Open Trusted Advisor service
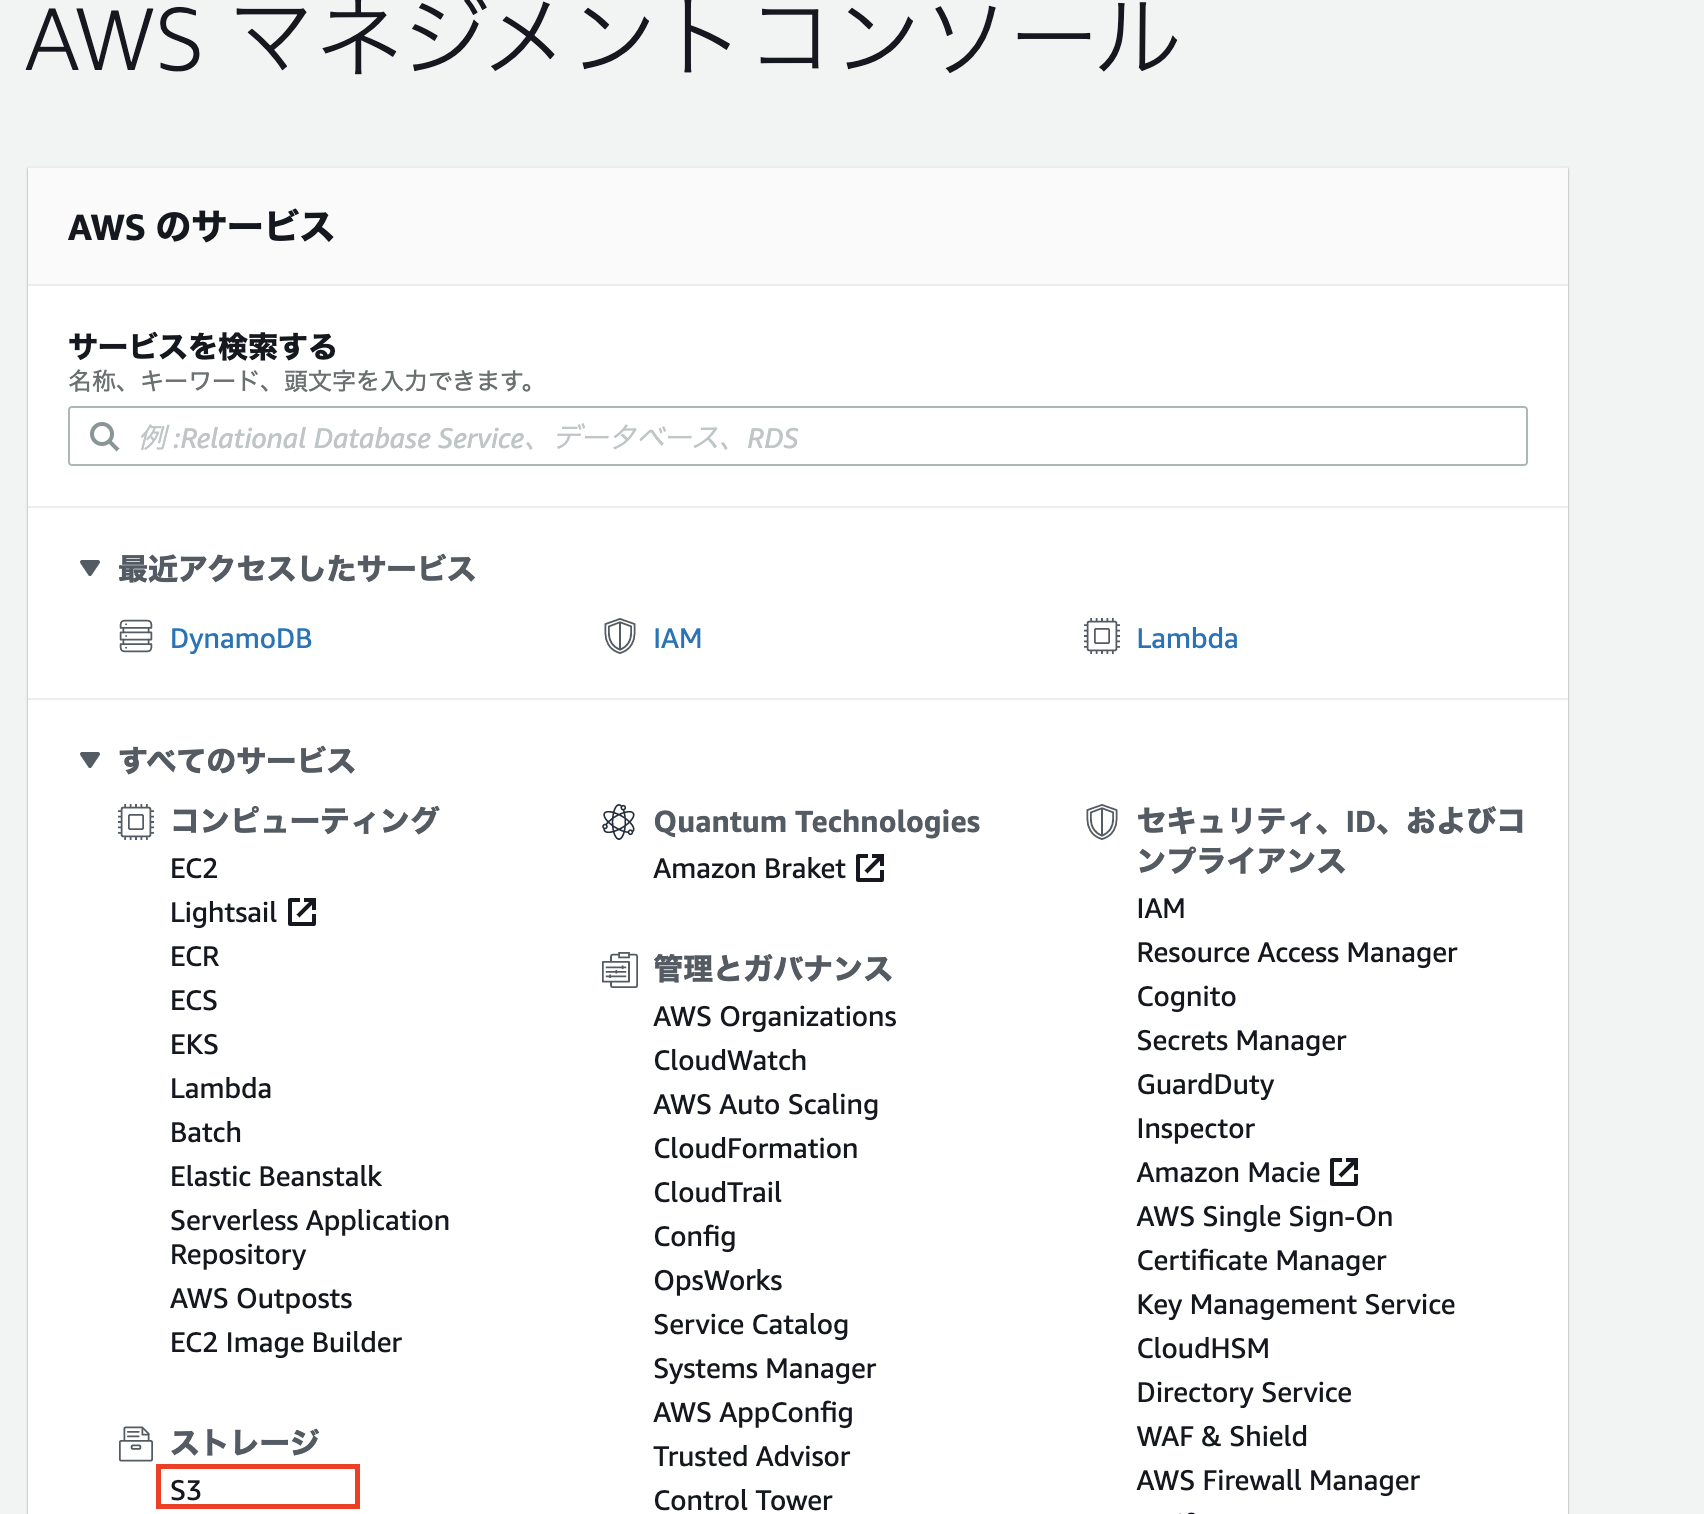Screen dimensions: 1704x1514 (x=752, y=1456)
